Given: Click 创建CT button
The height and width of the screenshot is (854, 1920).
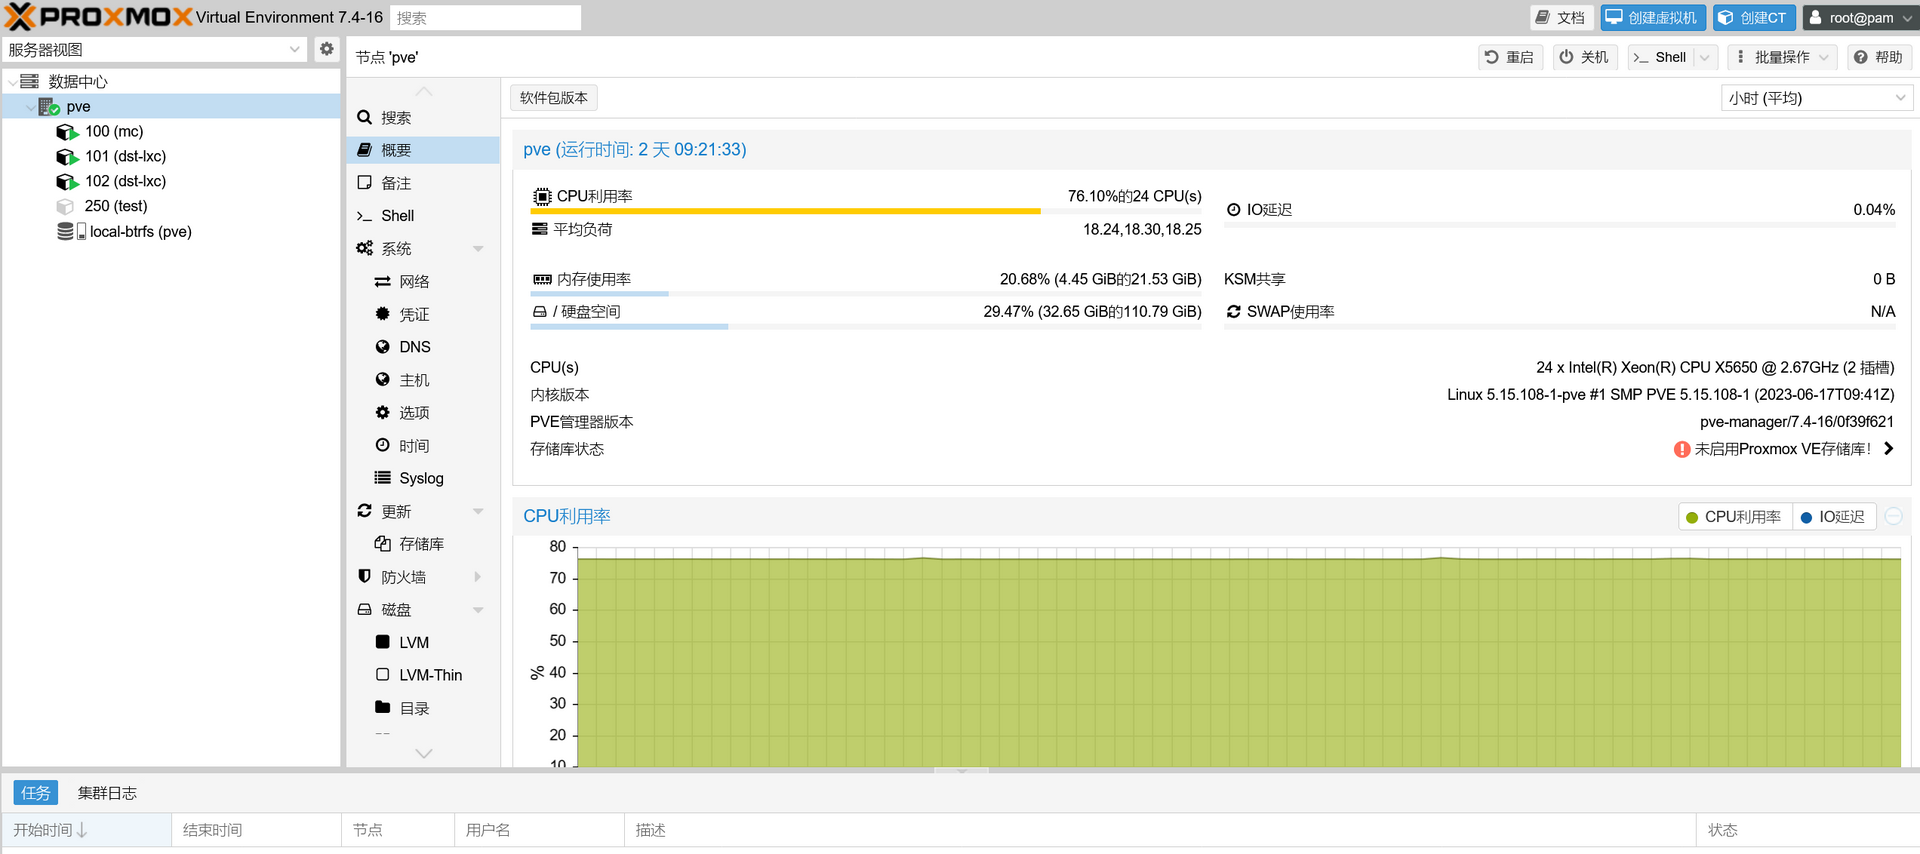Looking at the screenshot, I should (x=1753, y=17).
